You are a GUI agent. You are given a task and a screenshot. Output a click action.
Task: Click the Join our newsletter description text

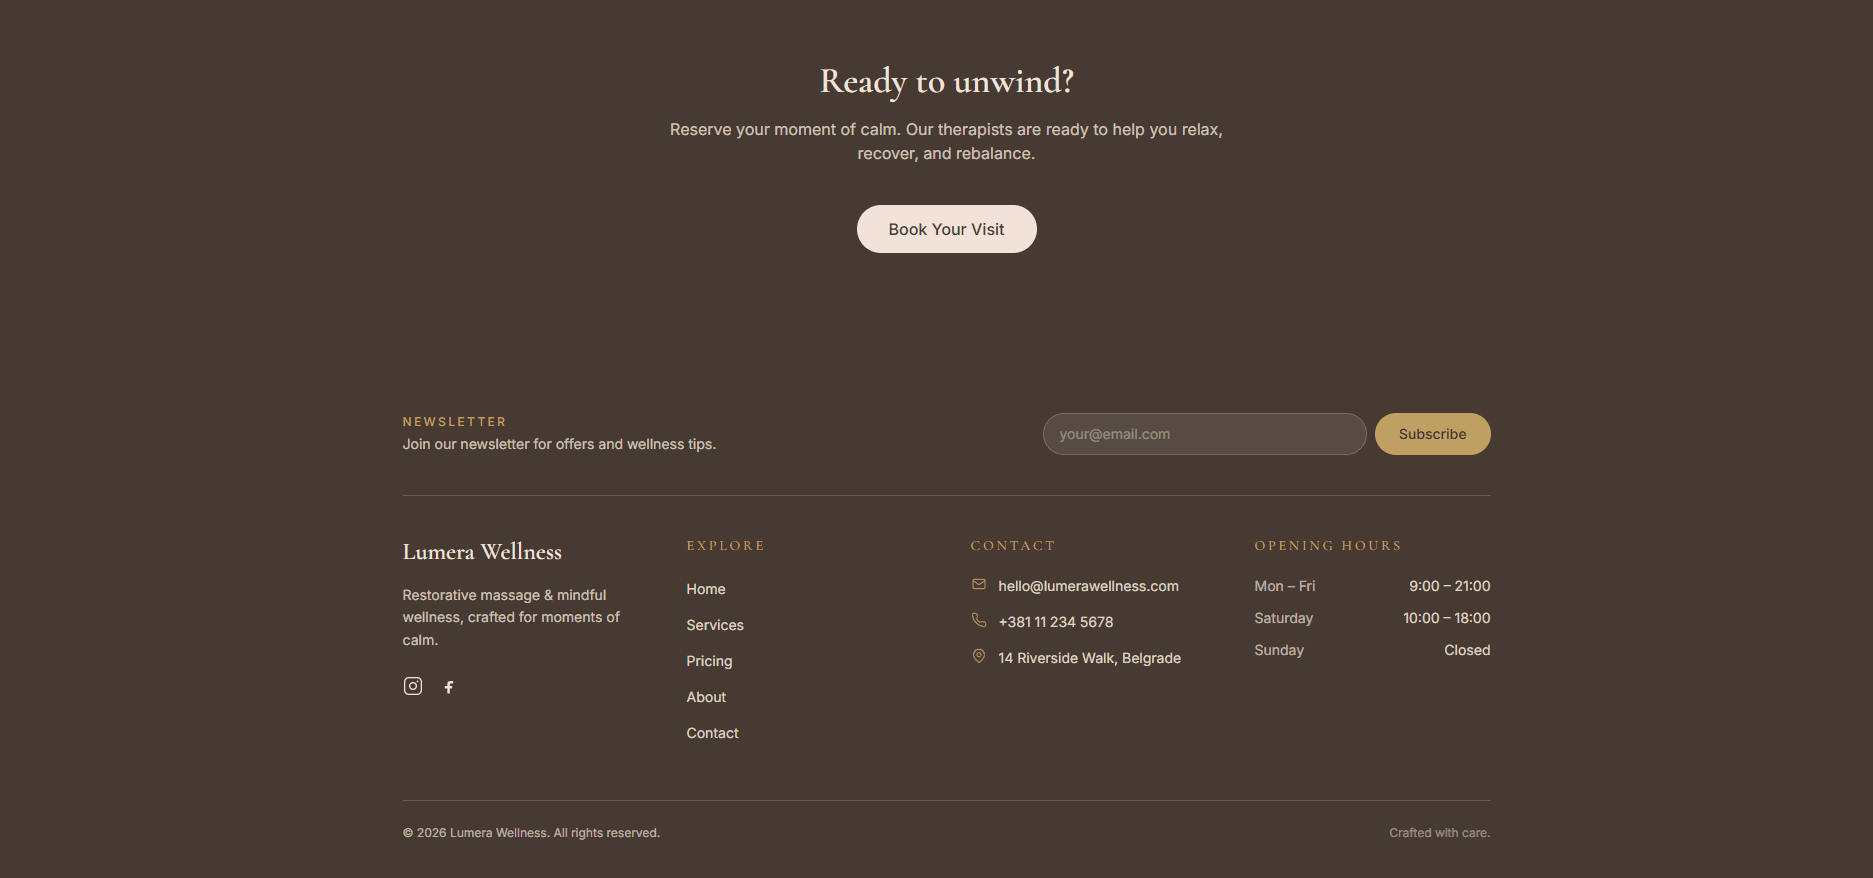[x=559, y=444]
